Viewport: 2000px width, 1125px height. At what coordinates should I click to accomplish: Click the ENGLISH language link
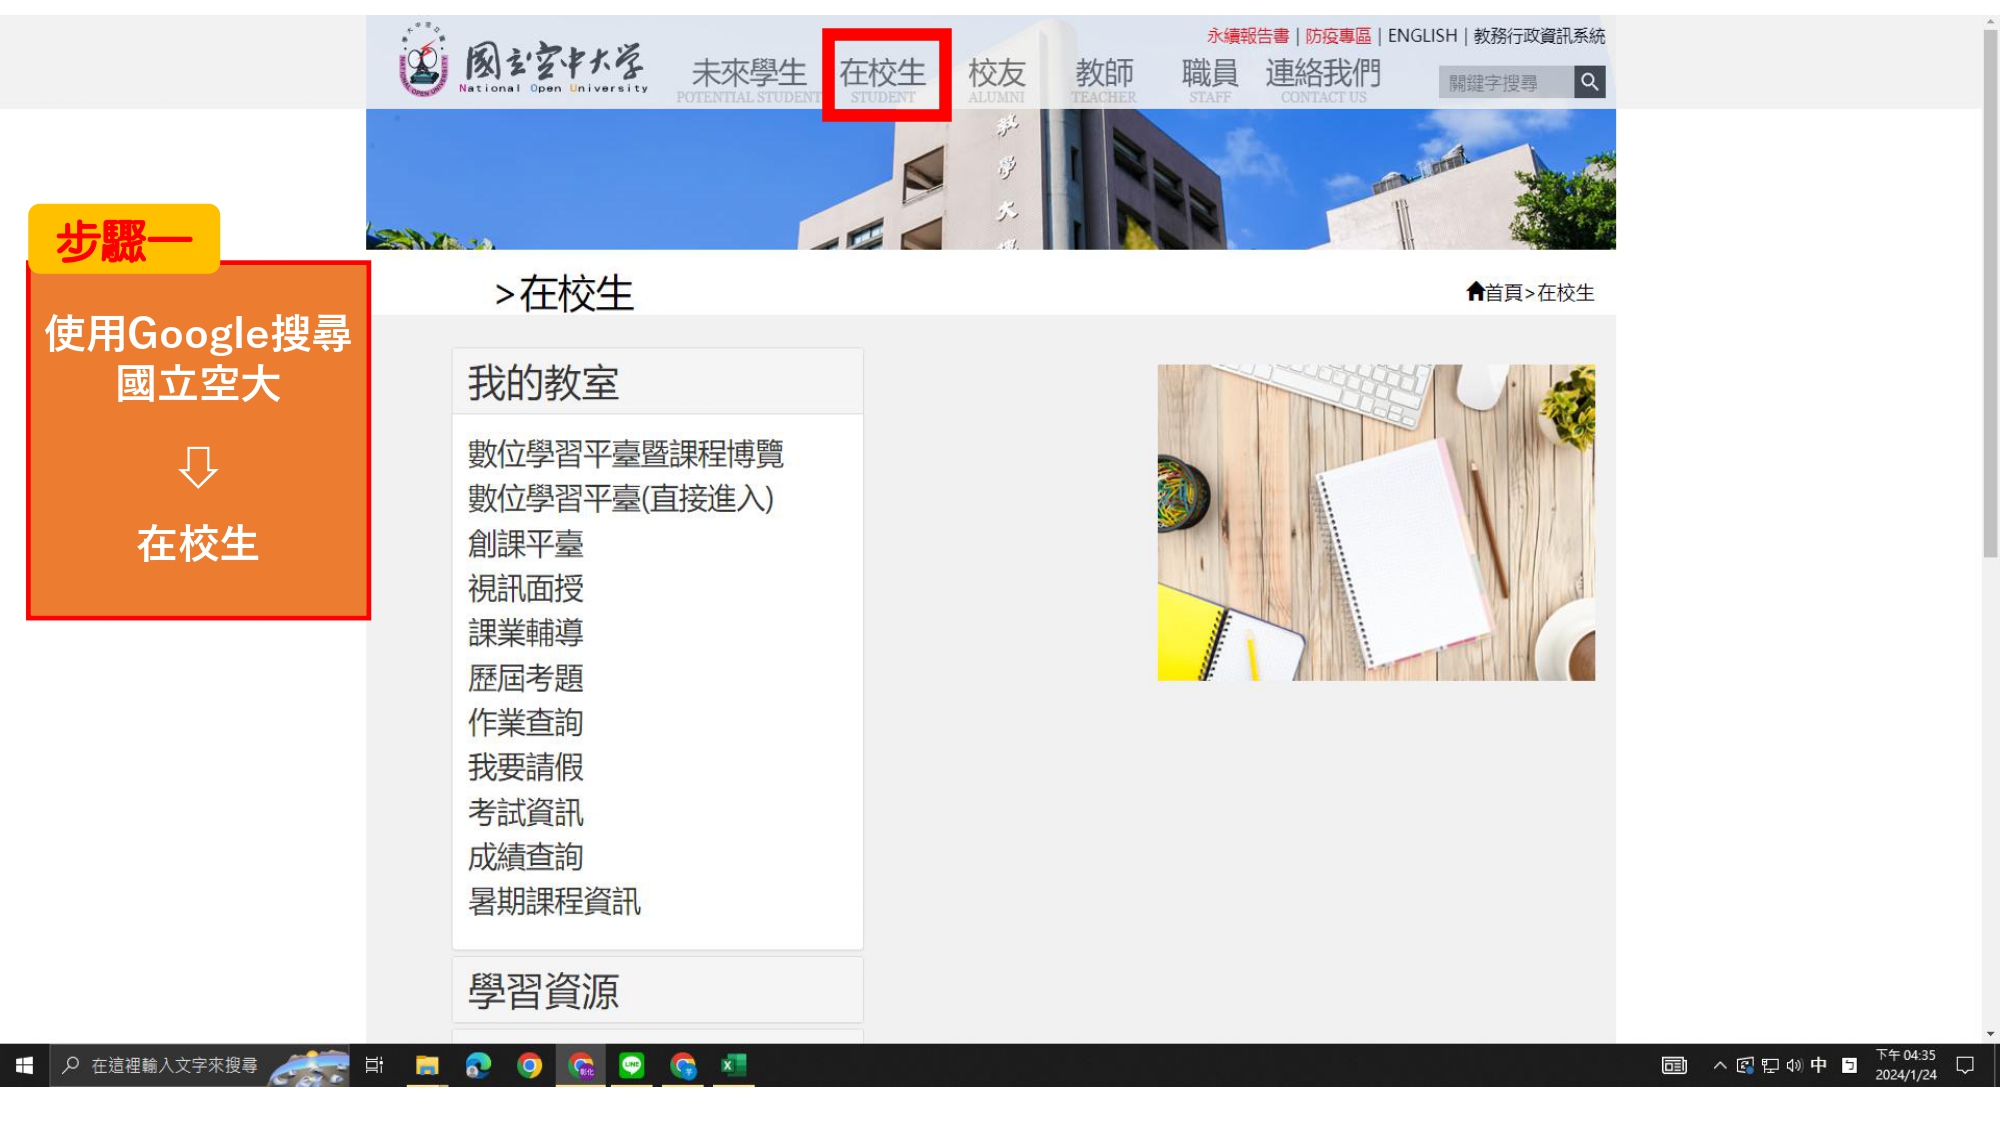1422,36
